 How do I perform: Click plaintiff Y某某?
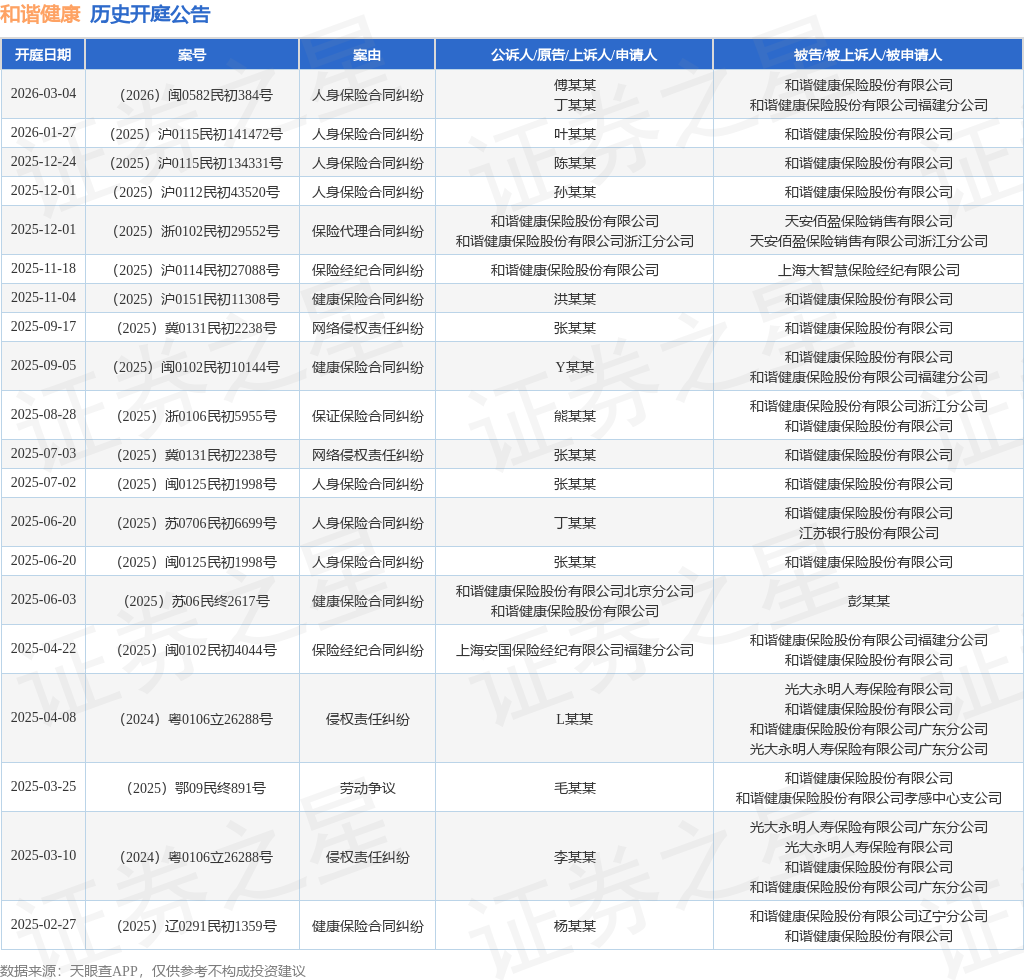point(574,368)
